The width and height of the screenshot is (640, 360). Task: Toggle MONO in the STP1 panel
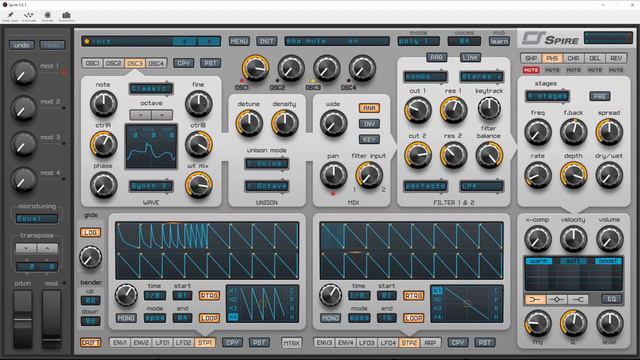(126, 318)
